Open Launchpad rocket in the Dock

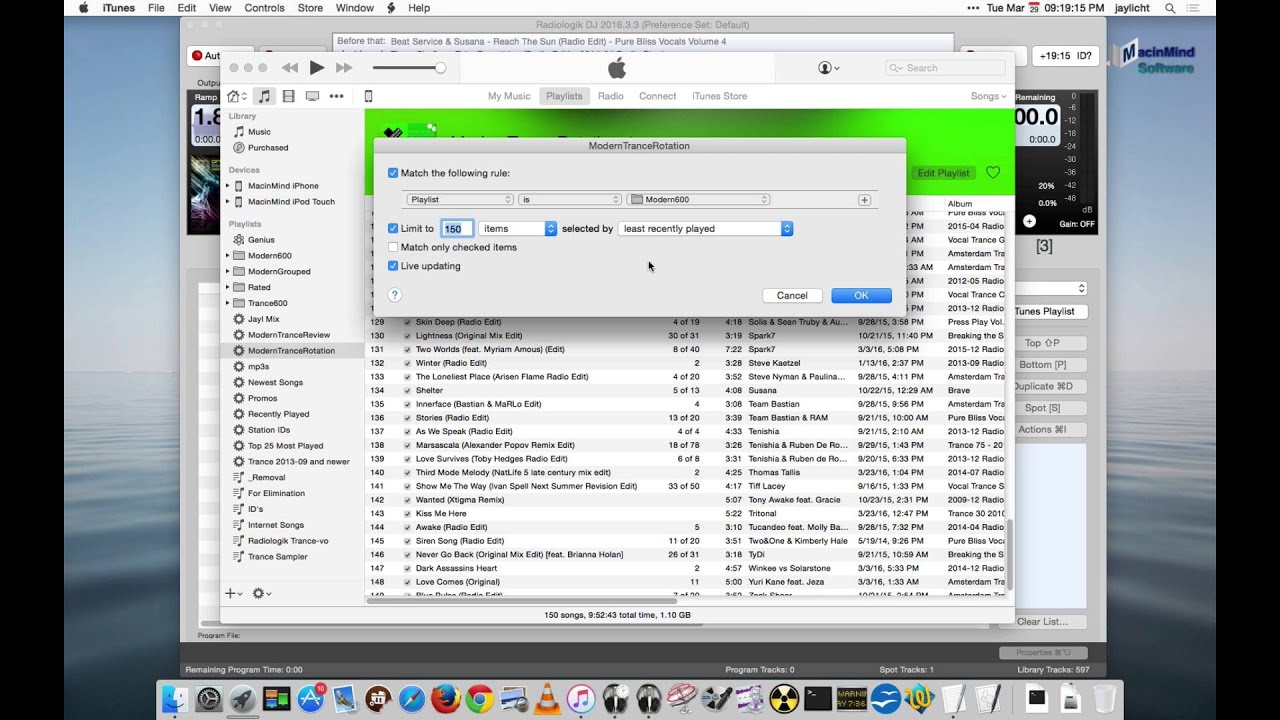(x=242, y=698)
